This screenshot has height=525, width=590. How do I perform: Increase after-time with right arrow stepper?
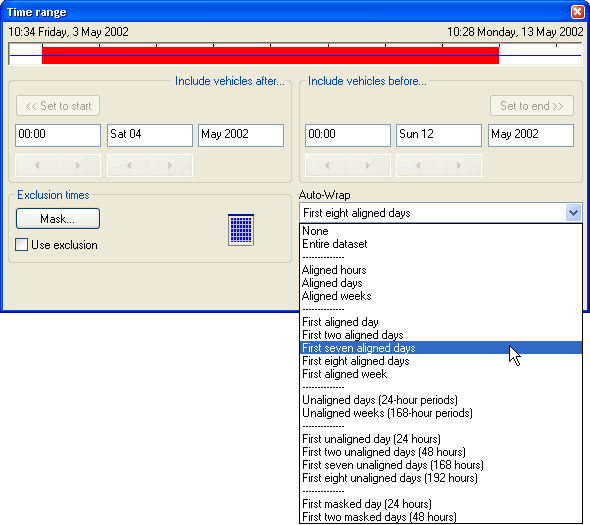click(78, 165)
